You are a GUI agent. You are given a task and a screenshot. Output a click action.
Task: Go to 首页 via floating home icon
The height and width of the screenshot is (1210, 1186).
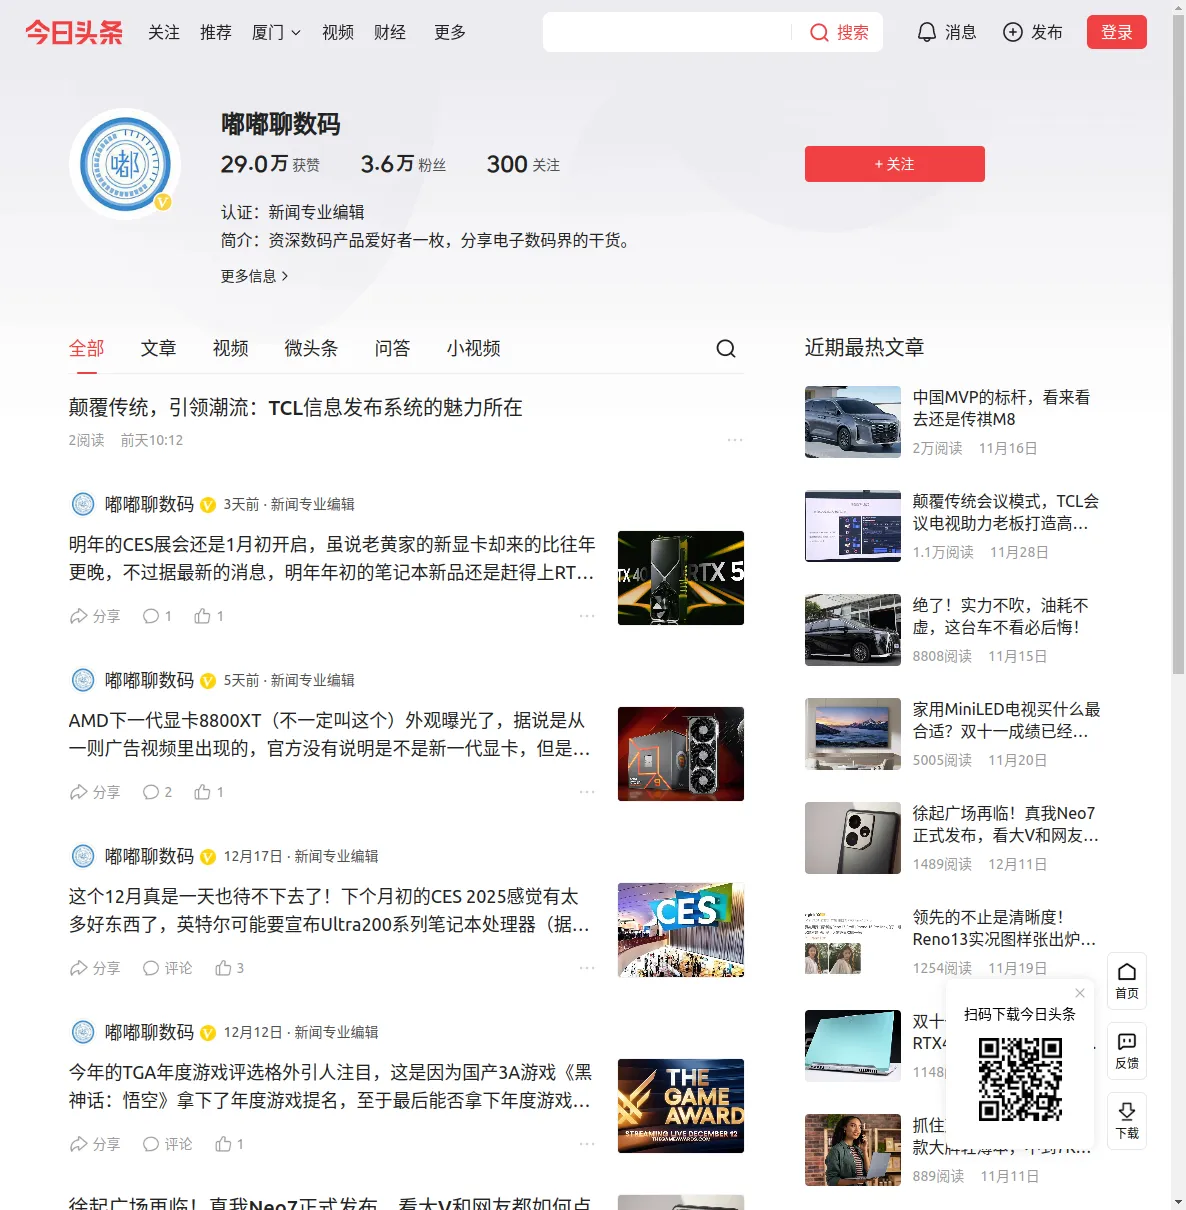pos(1127,981)
